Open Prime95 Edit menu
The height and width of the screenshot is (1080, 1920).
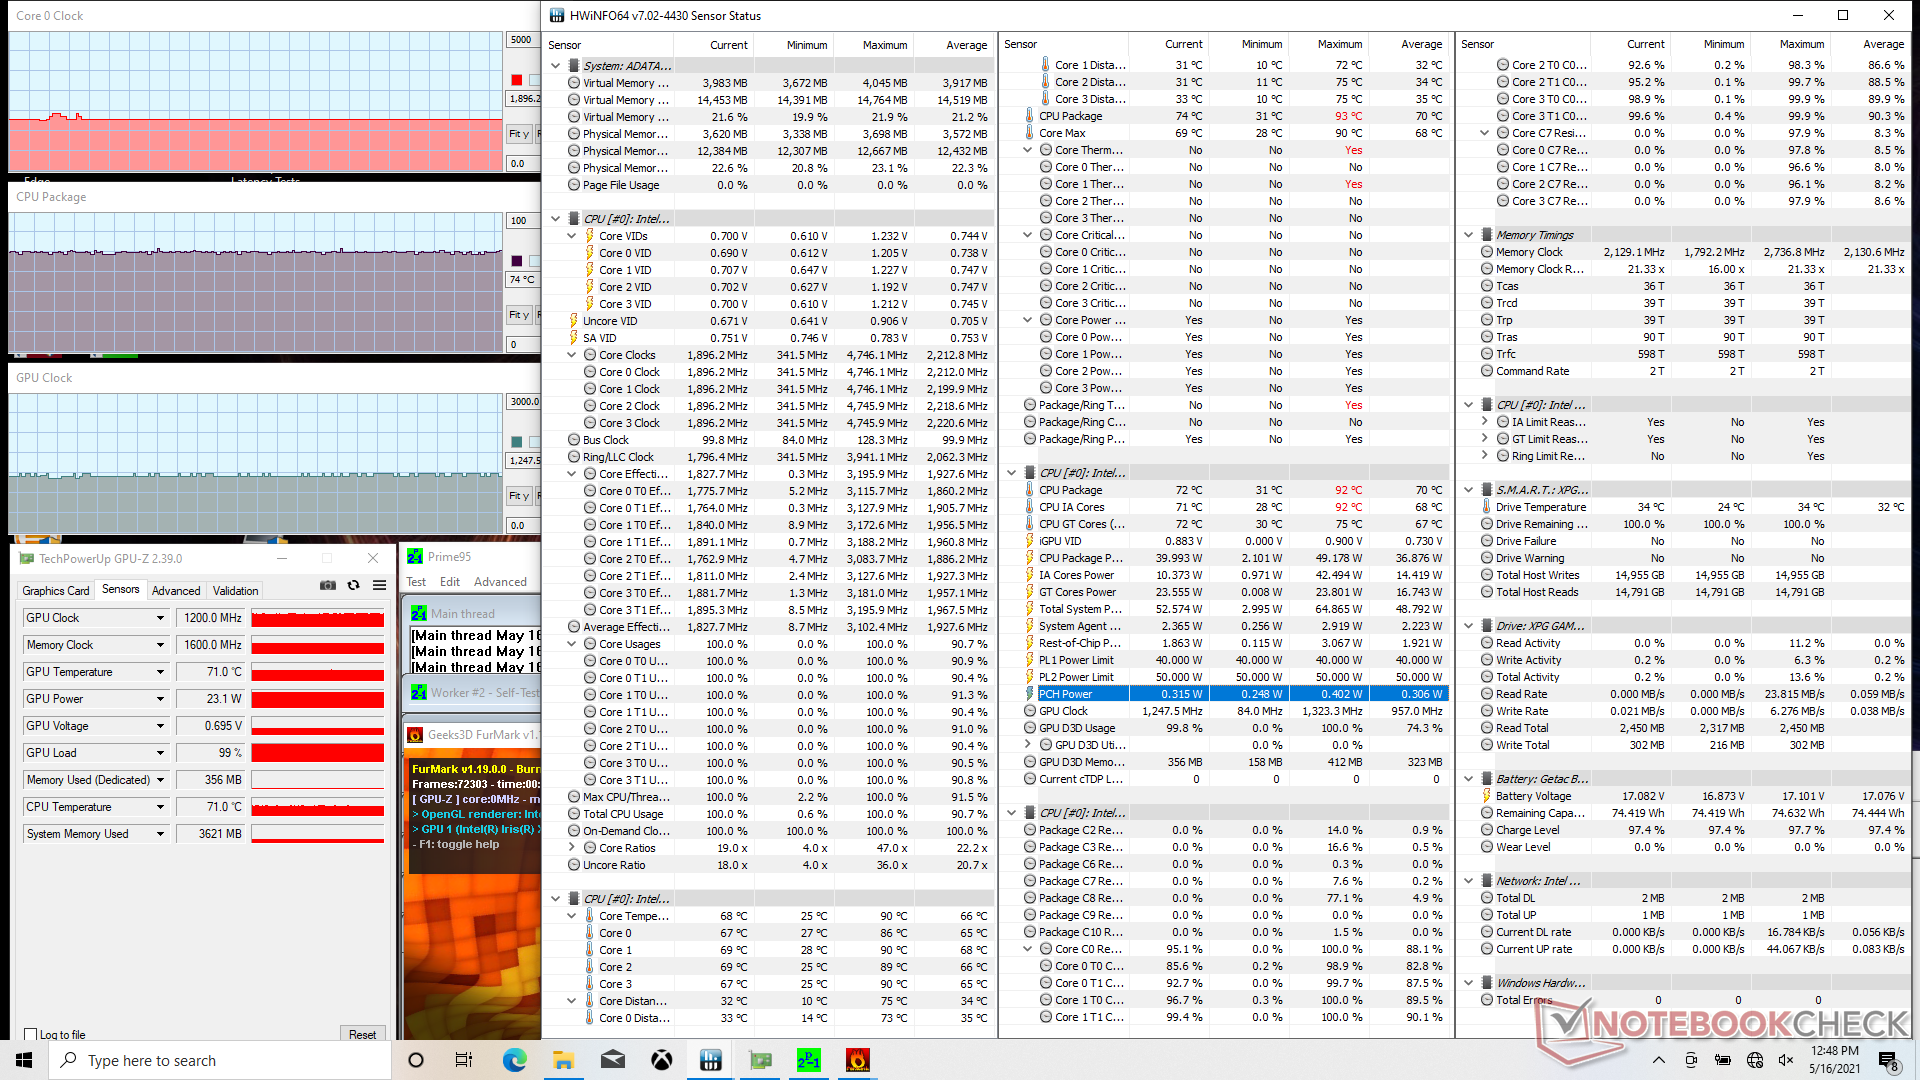pos(450,582)
